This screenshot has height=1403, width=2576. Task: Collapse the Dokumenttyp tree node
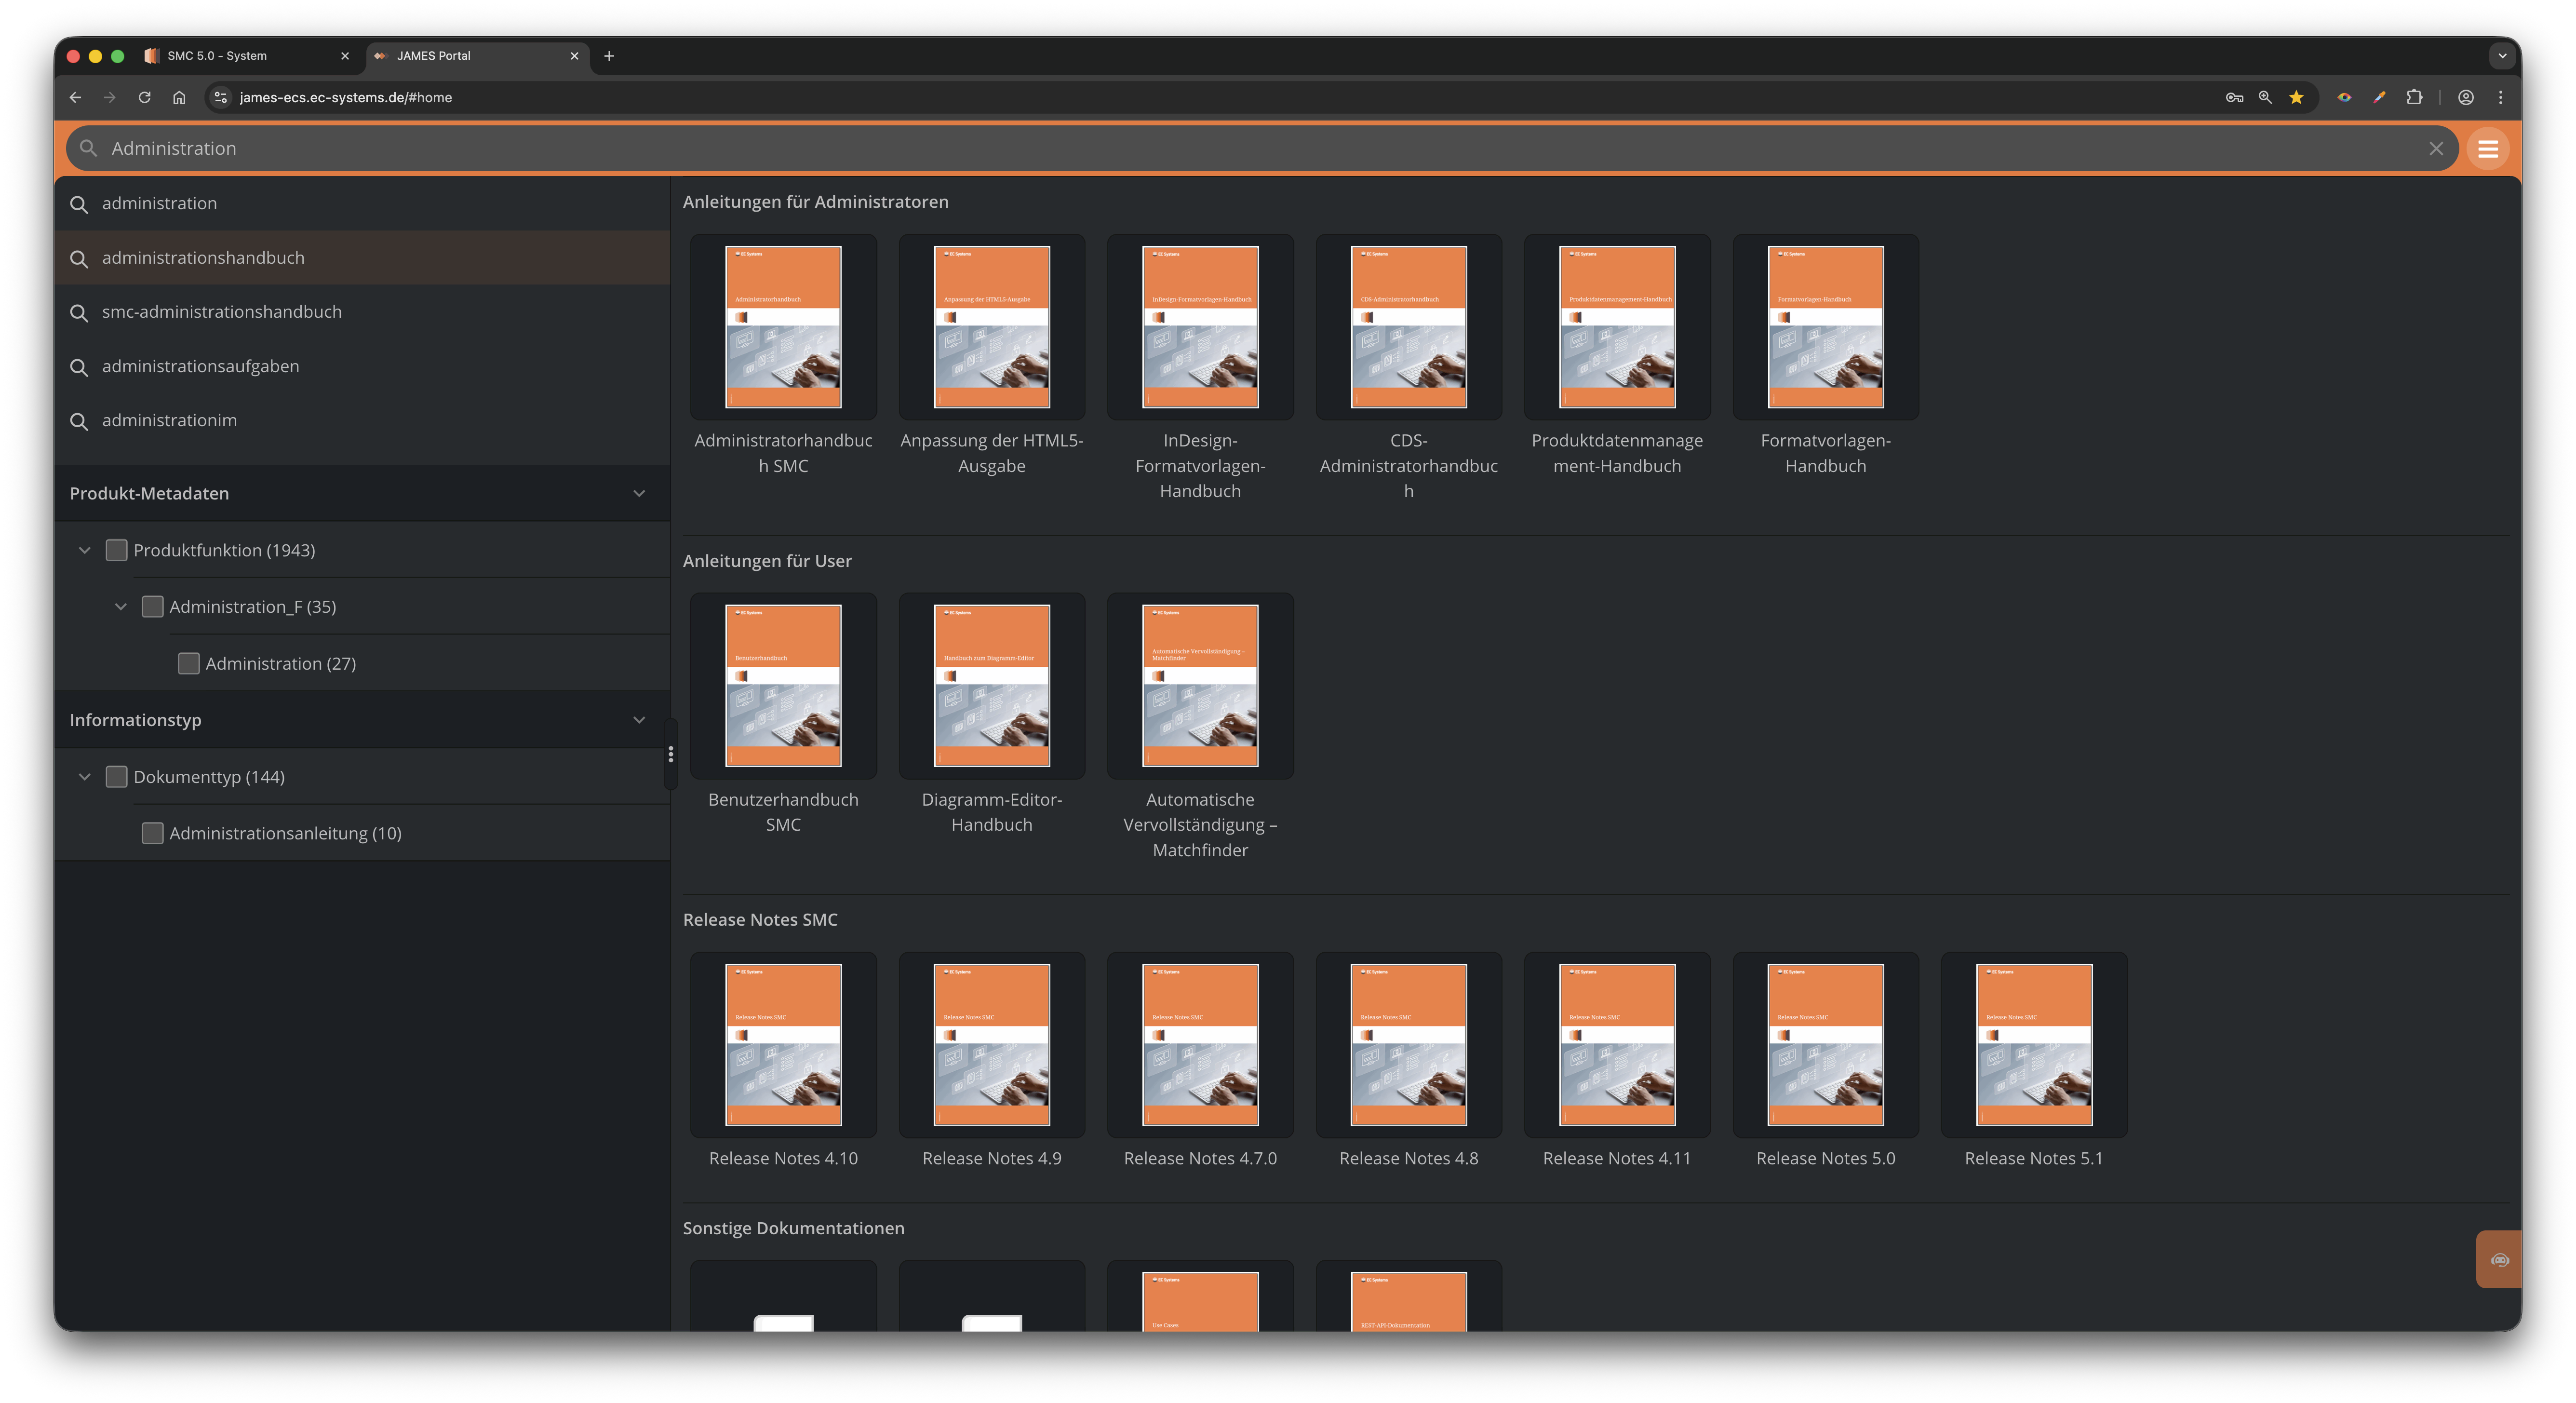point(85,777)
